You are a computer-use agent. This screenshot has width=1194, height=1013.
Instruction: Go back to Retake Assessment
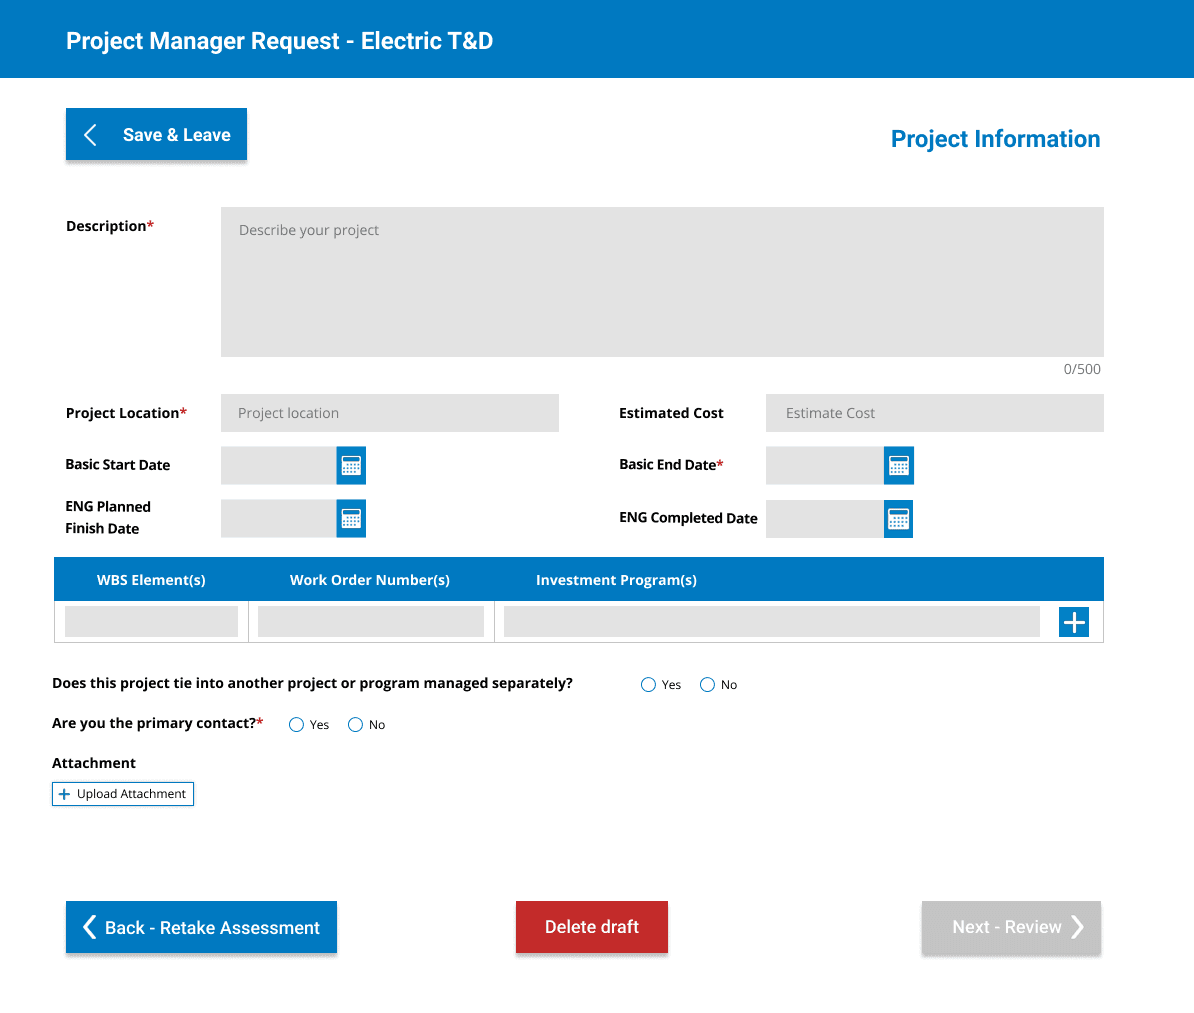coord(201,927)
